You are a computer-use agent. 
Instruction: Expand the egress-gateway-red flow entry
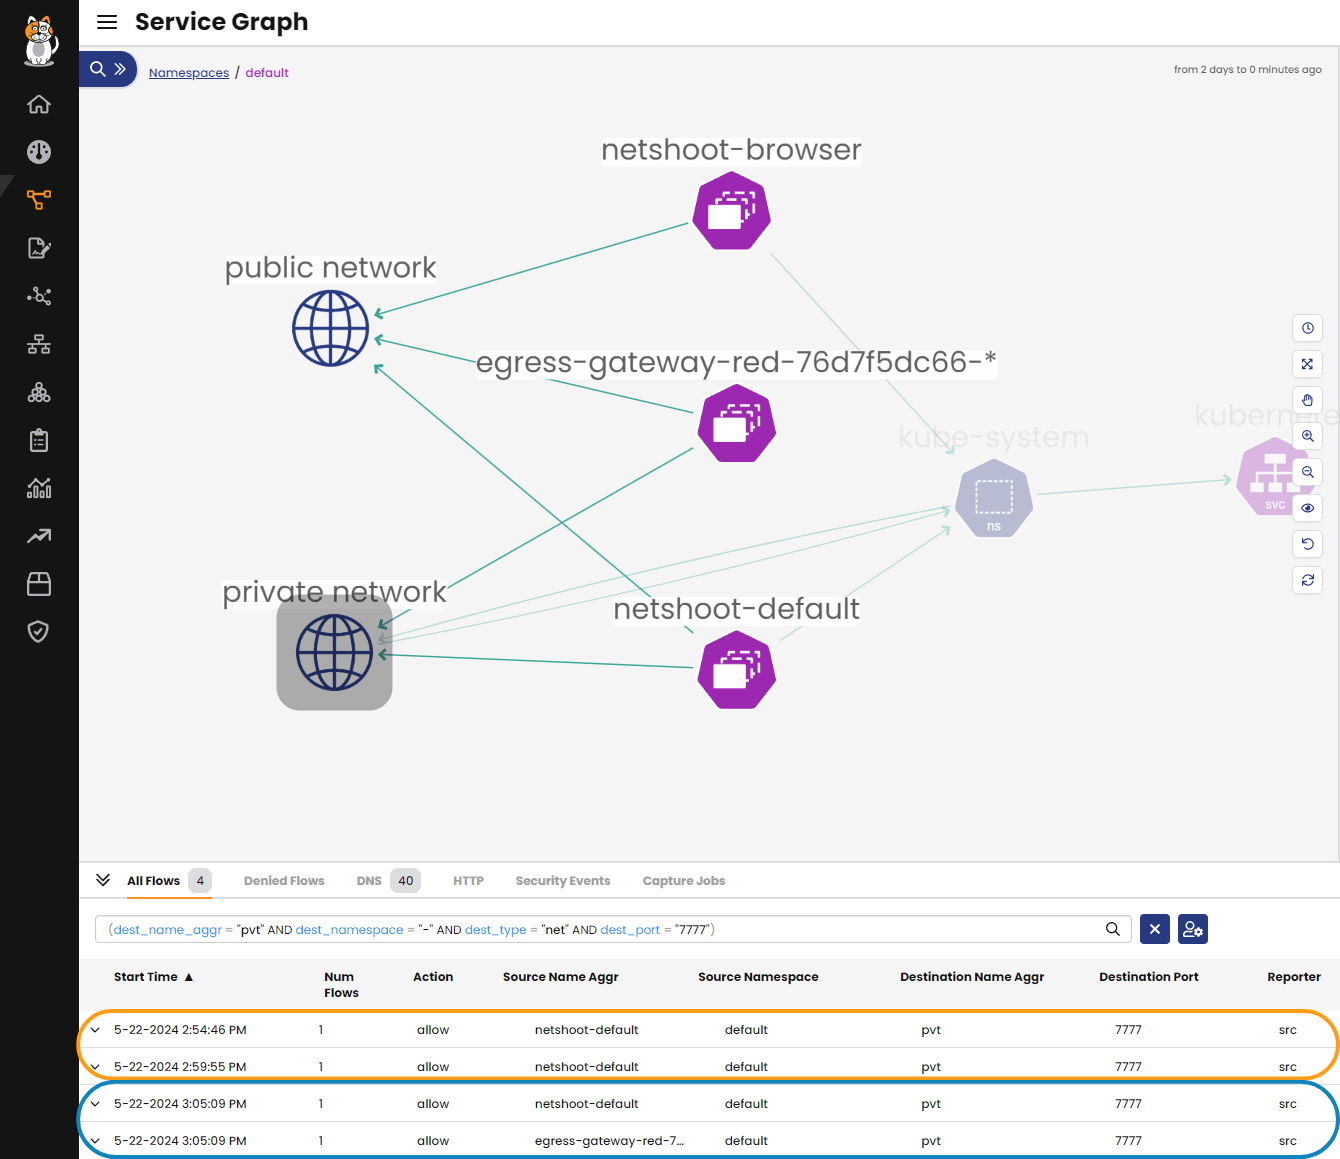click(95, 1140)
